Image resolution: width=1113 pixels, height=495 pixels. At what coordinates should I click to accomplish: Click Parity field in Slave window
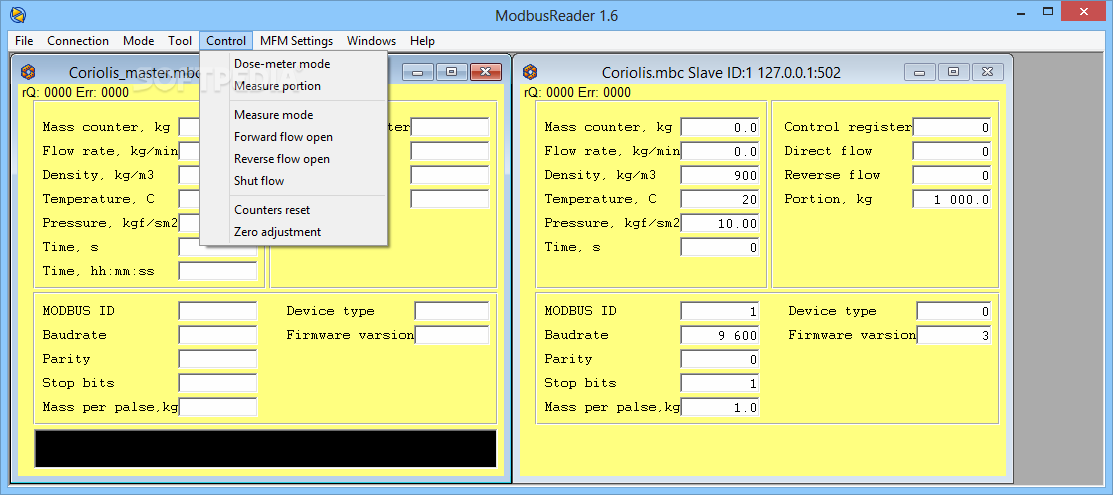720,359
